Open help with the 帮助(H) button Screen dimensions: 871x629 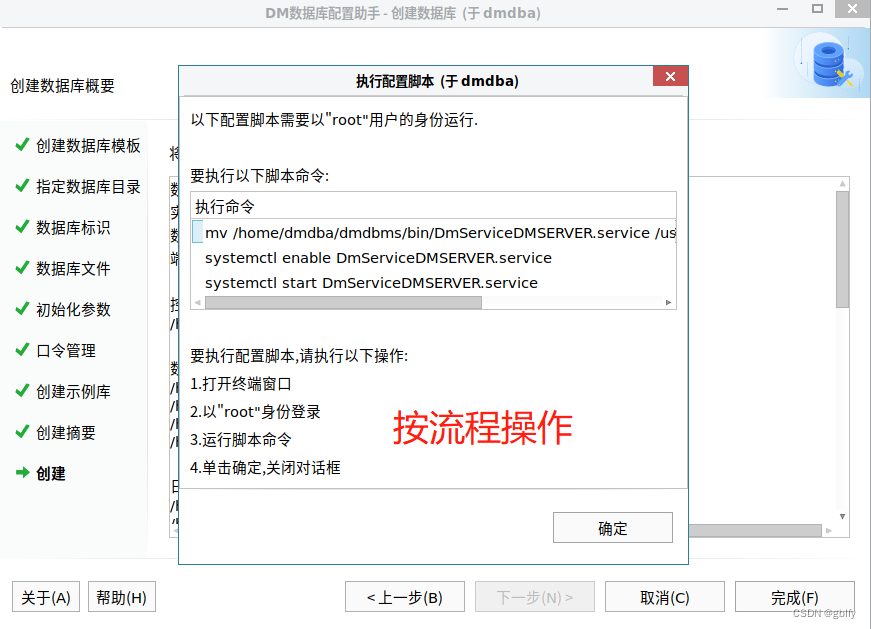[x=122, y=597]
